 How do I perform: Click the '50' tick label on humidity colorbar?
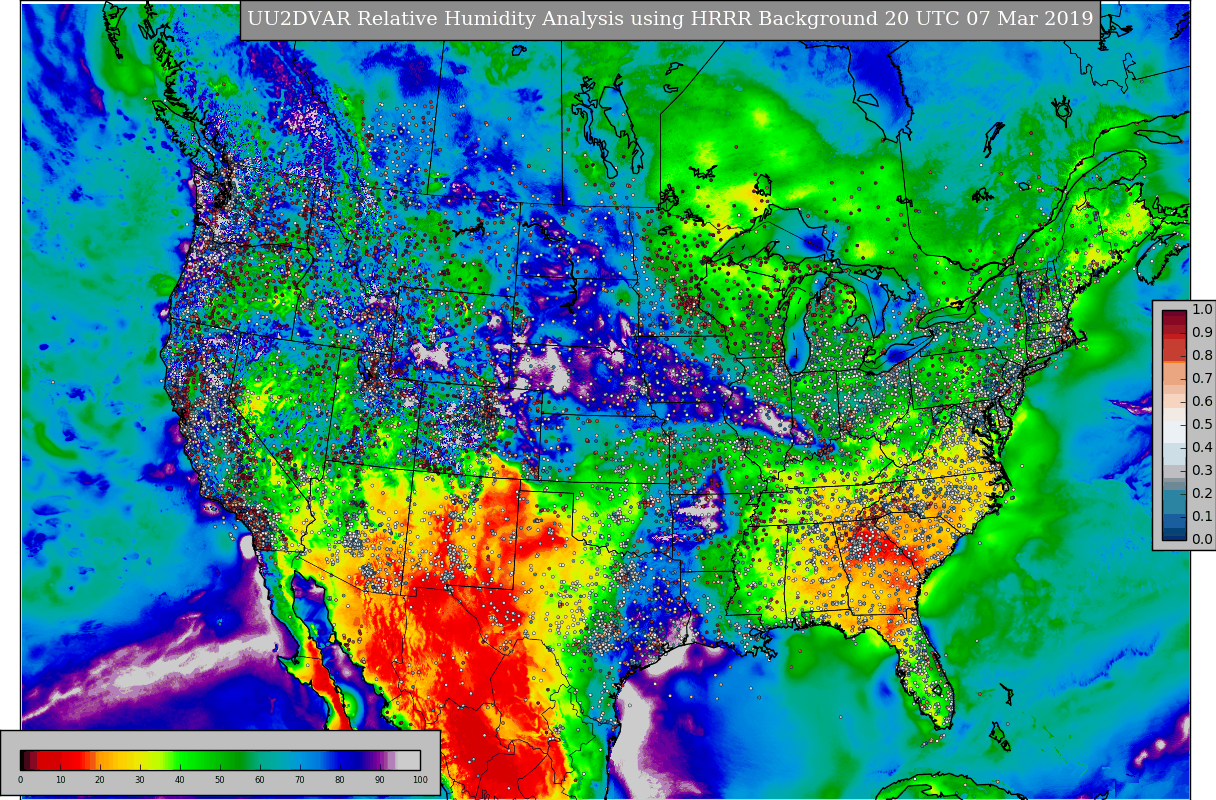220,780
